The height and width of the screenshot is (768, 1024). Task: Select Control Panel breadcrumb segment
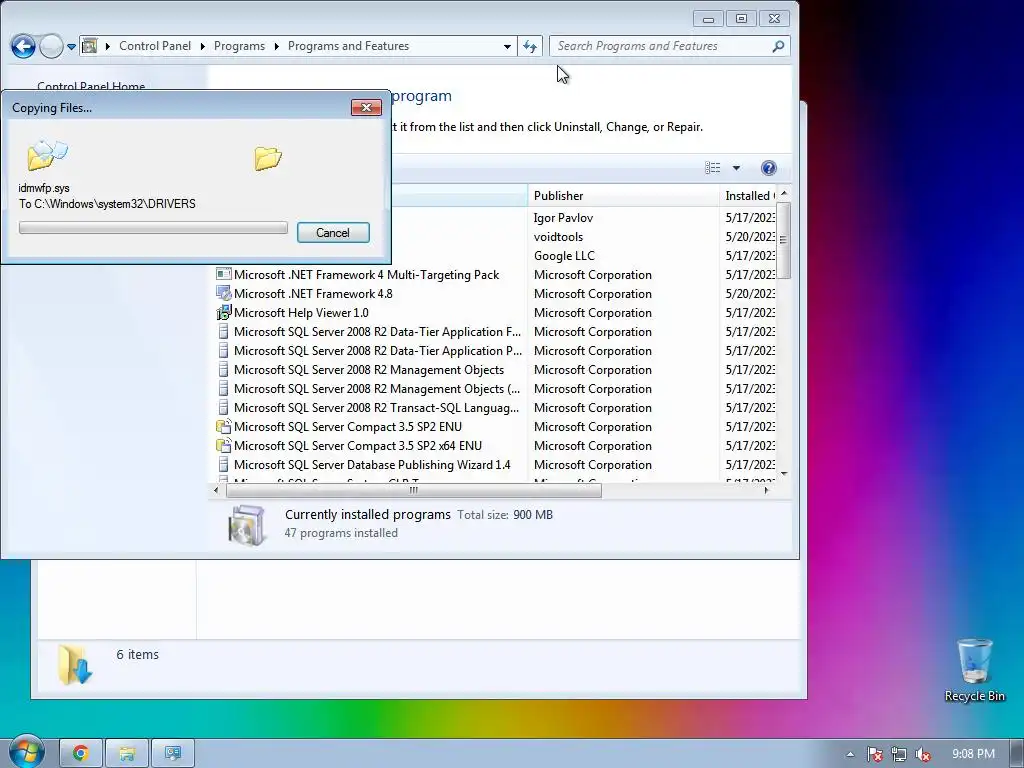pos(155,46)
